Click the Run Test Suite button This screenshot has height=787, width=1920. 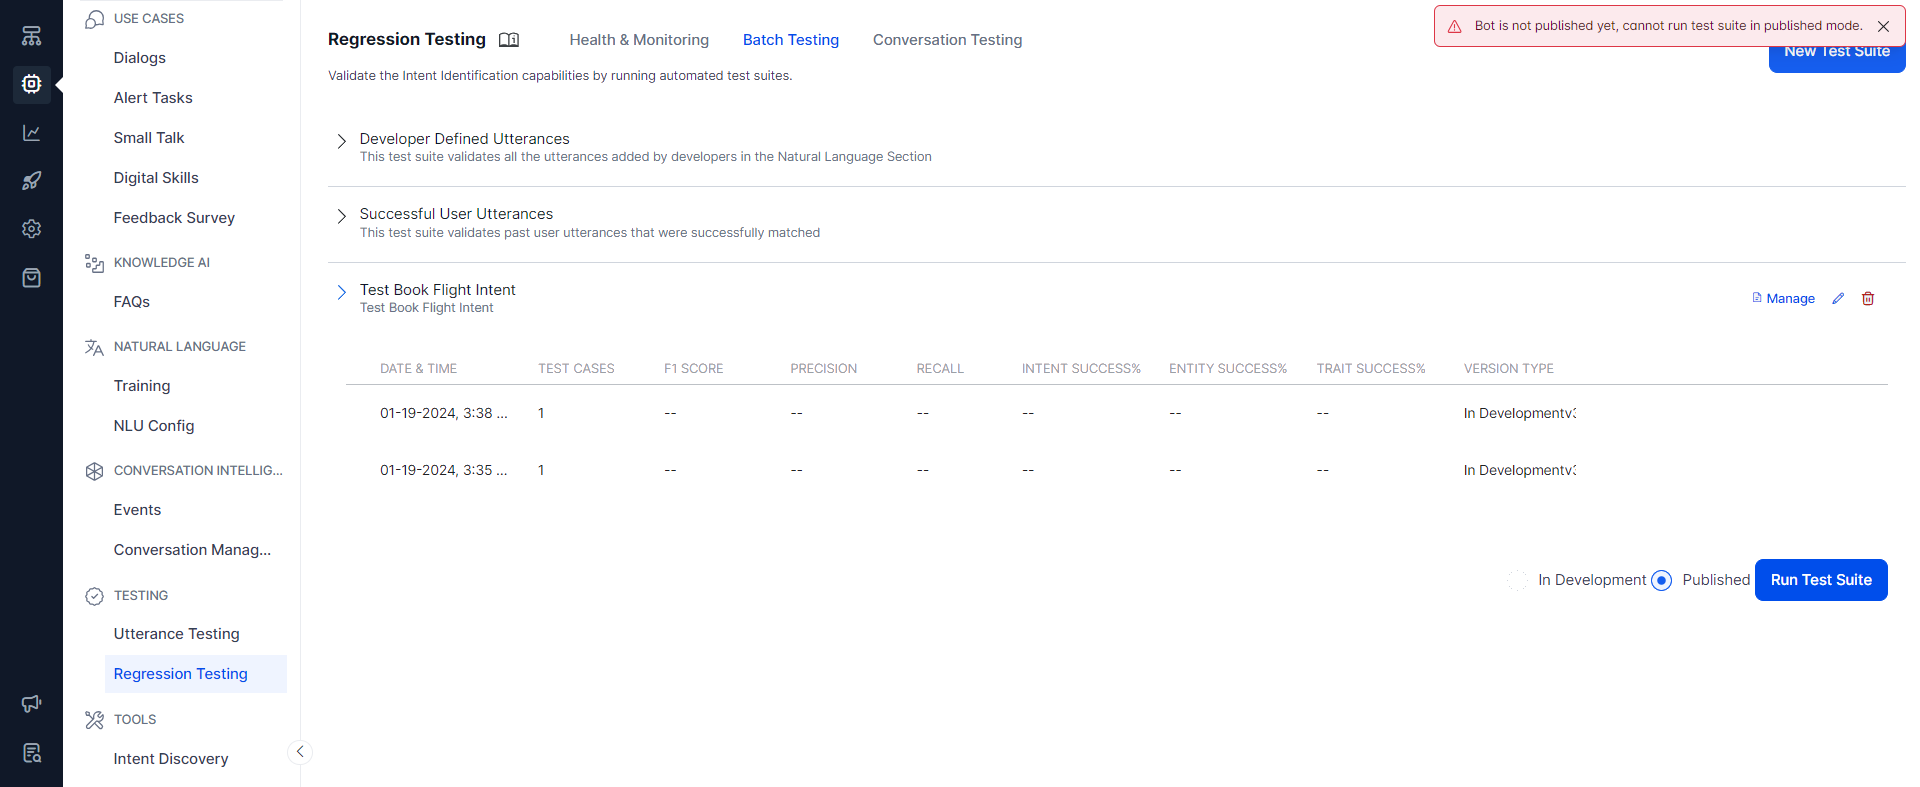tap(1820, 580)
